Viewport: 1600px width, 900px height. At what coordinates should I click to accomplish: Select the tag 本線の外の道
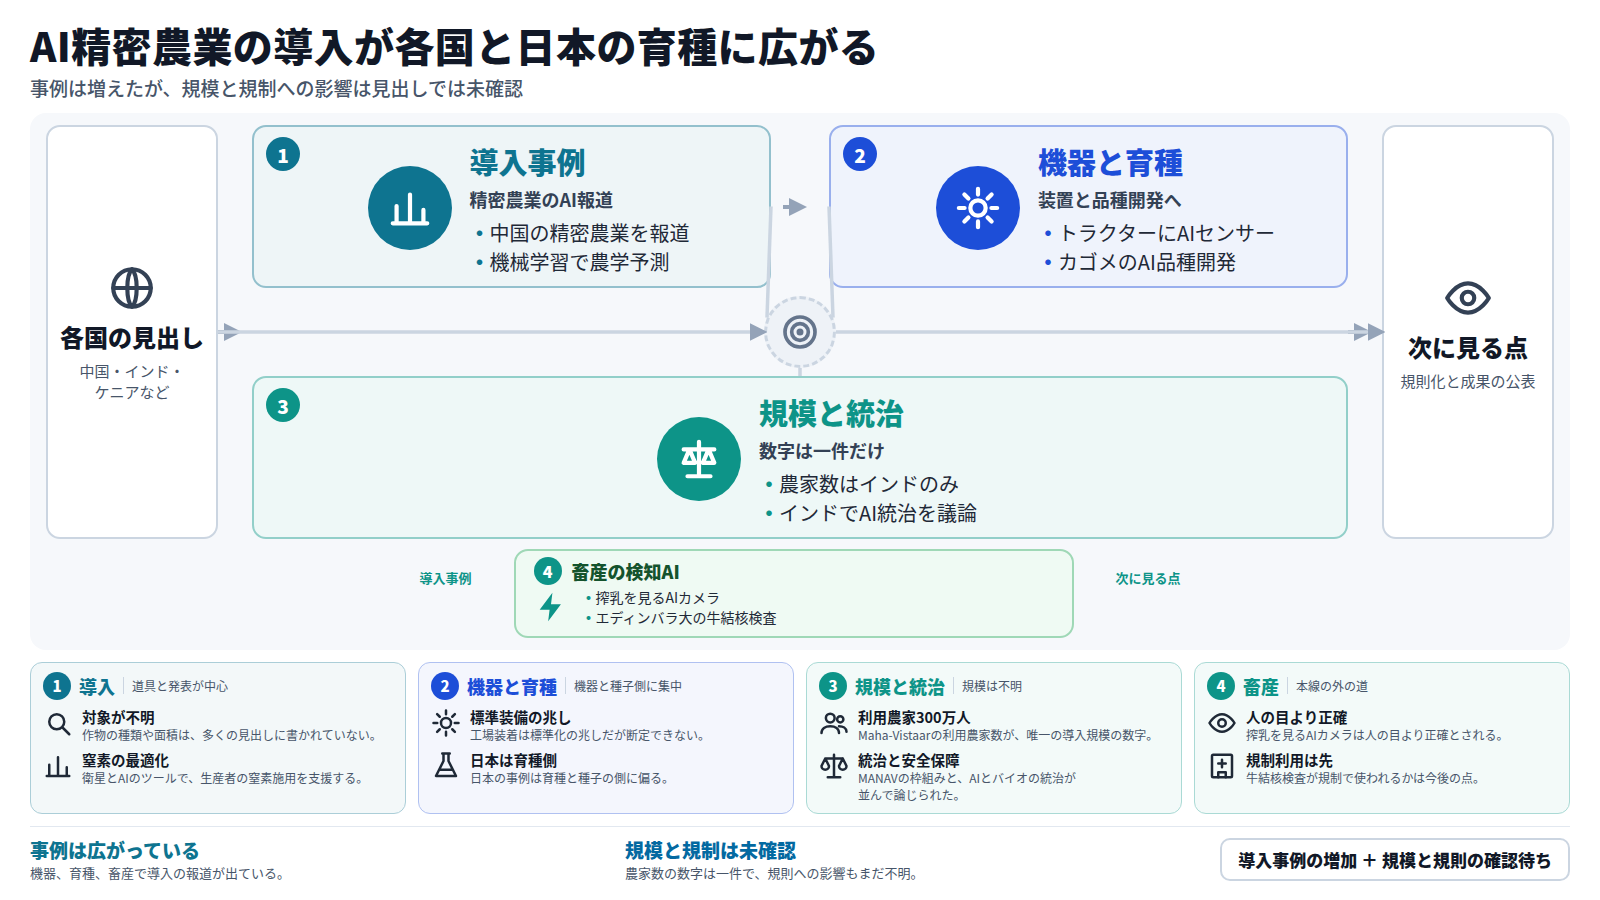pos(1332,687)
